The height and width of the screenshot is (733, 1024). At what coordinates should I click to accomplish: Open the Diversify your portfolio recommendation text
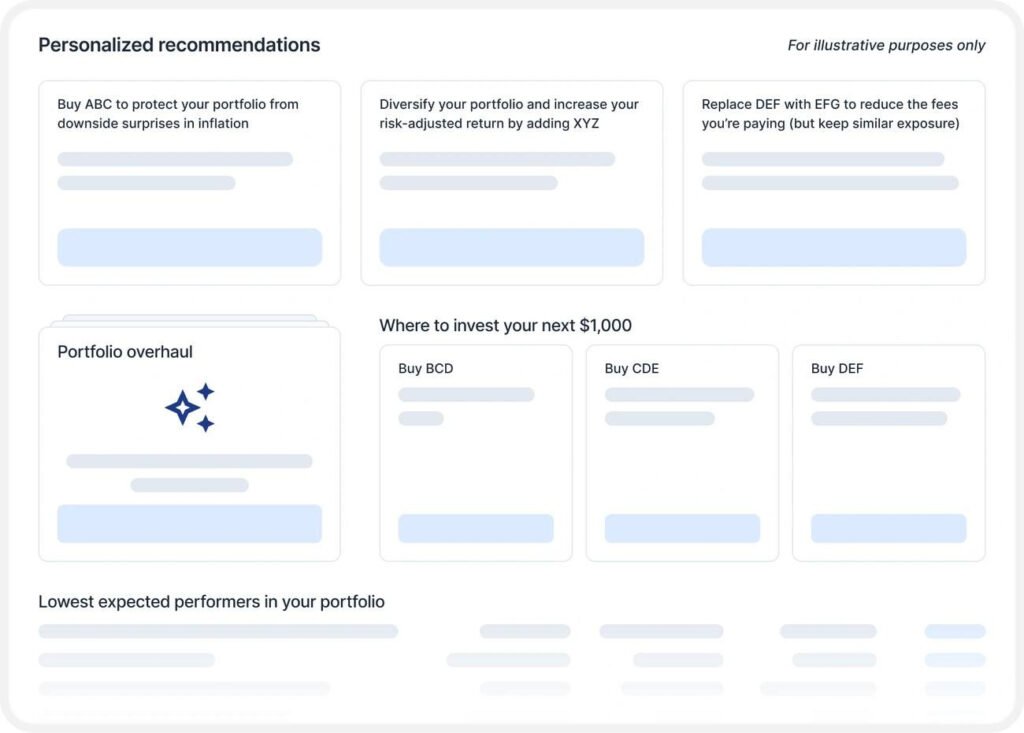(509, 113)
